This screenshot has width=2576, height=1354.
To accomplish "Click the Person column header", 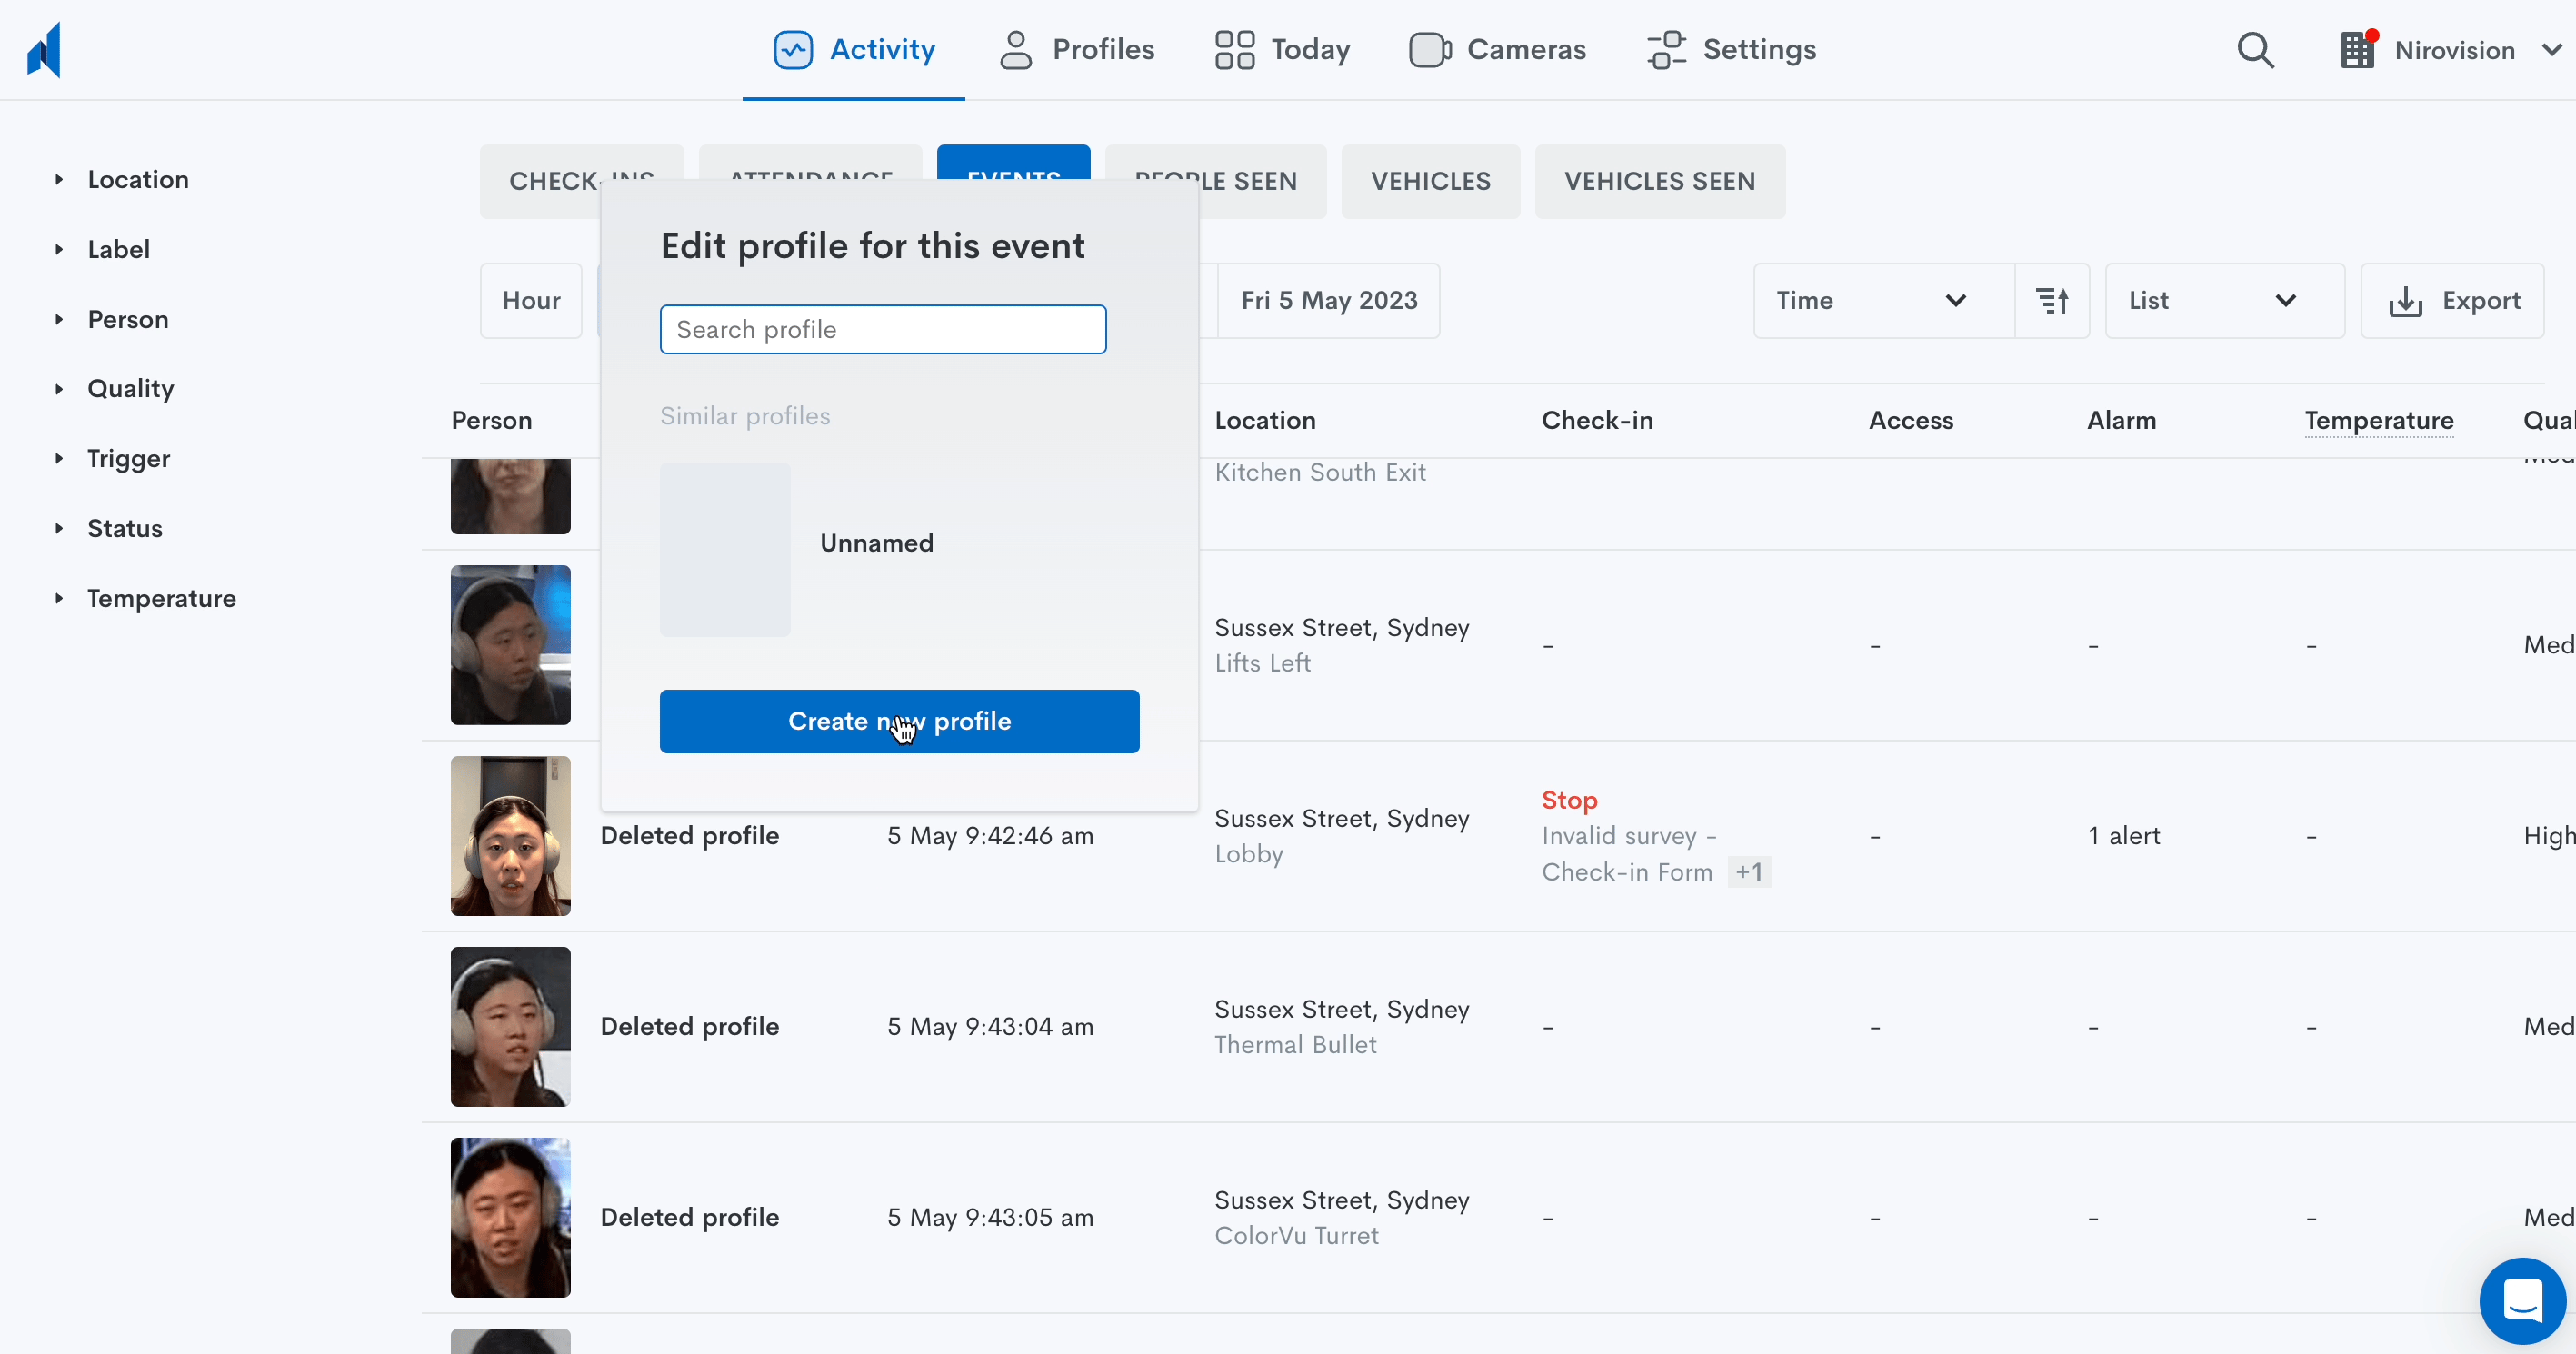I will point(491,421).
